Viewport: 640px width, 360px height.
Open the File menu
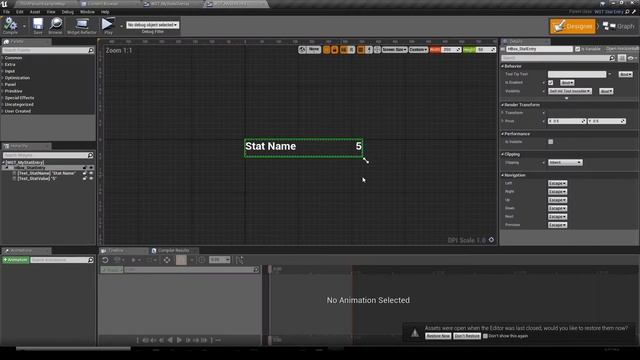tap(7, 12)
